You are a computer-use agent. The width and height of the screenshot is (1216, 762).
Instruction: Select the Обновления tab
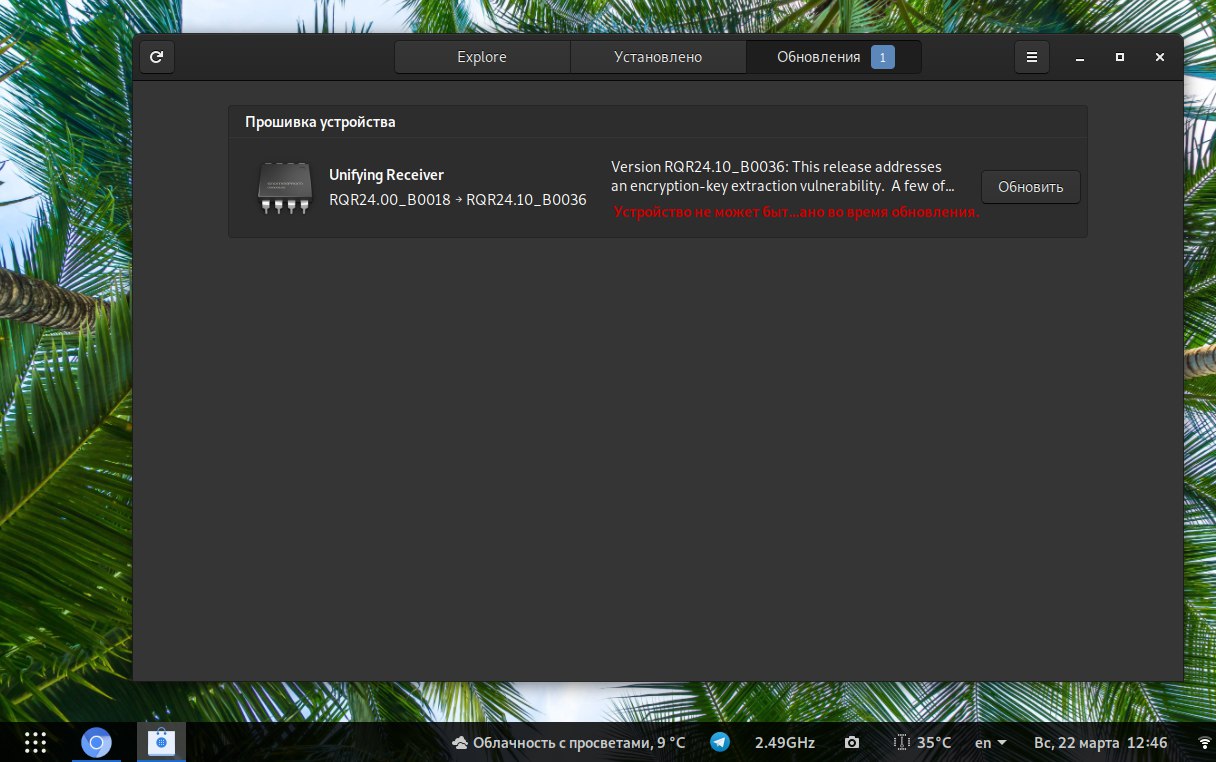click(834, 57)
